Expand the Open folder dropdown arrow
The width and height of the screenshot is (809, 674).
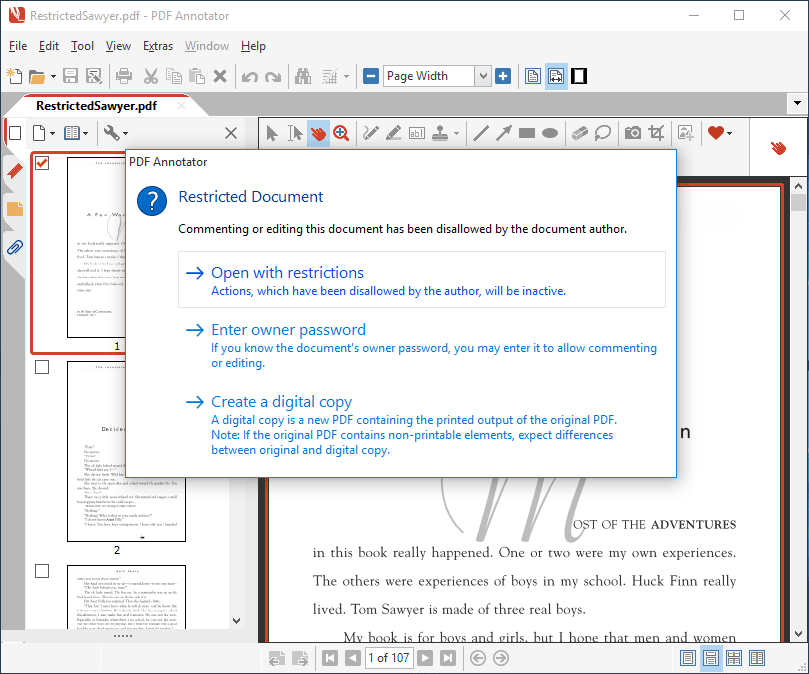tap(53, 77)
